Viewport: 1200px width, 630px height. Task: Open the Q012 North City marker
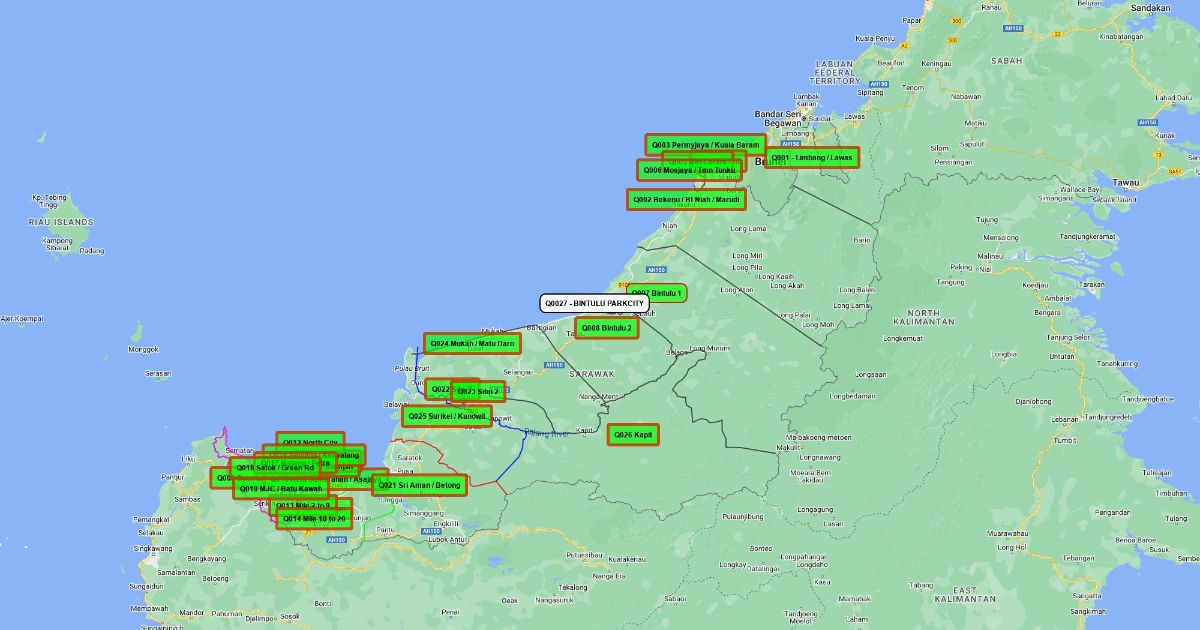click(310, 441)
